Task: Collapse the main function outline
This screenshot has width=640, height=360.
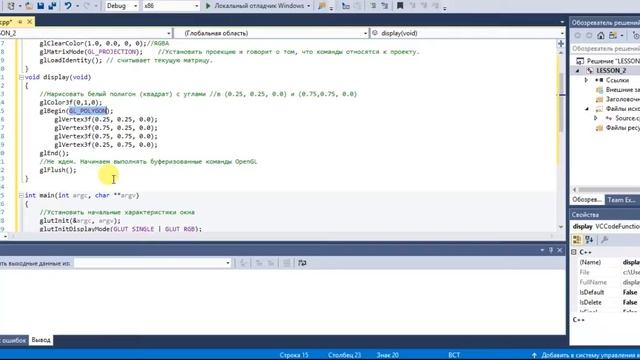Action: 21,196
